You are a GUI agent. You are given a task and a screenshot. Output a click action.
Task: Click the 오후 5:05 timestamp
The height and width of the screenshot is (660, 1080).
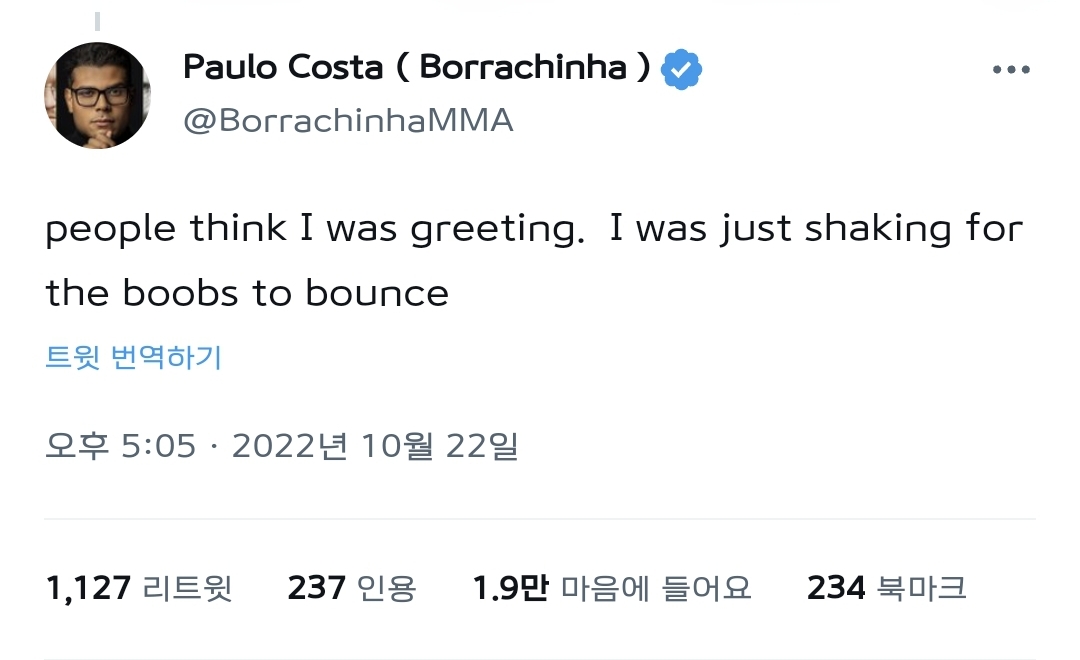coord(120,446)
